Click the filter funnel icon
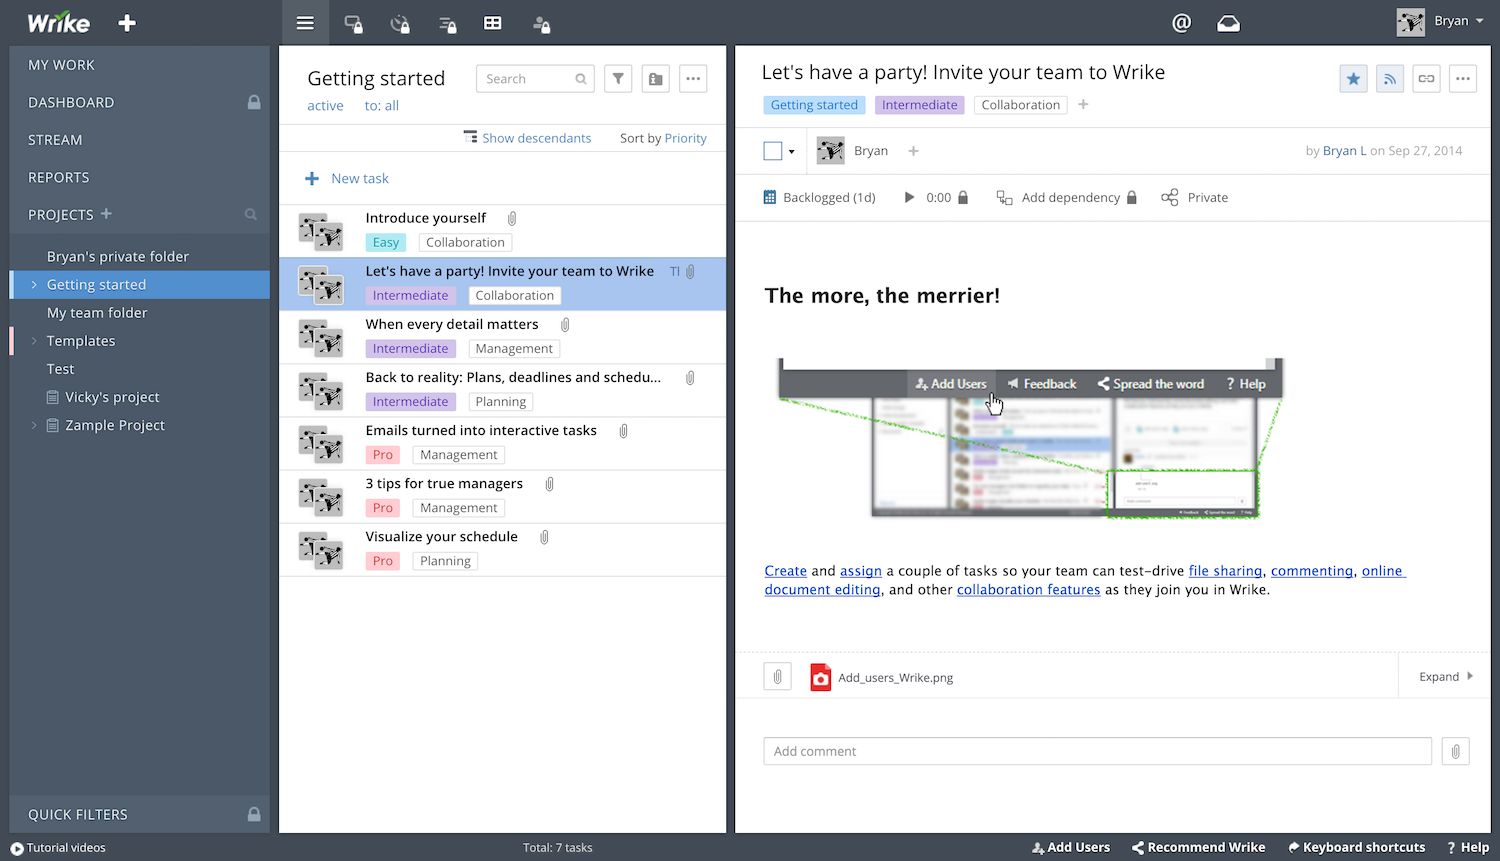 [x=618, y=79]
